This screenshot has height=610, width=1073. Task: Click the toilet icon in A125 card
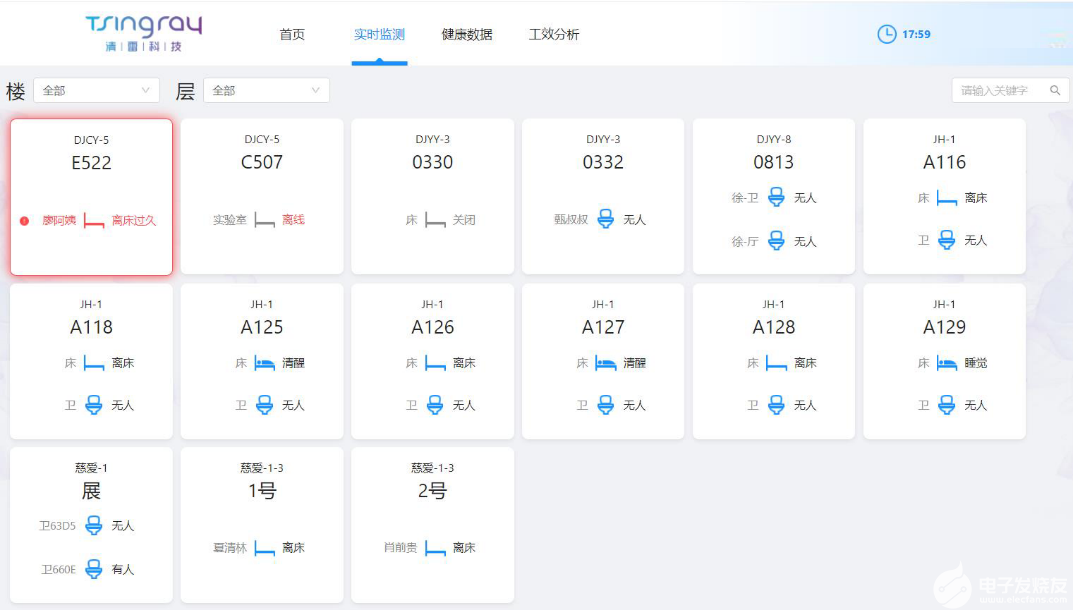[264, 405]
